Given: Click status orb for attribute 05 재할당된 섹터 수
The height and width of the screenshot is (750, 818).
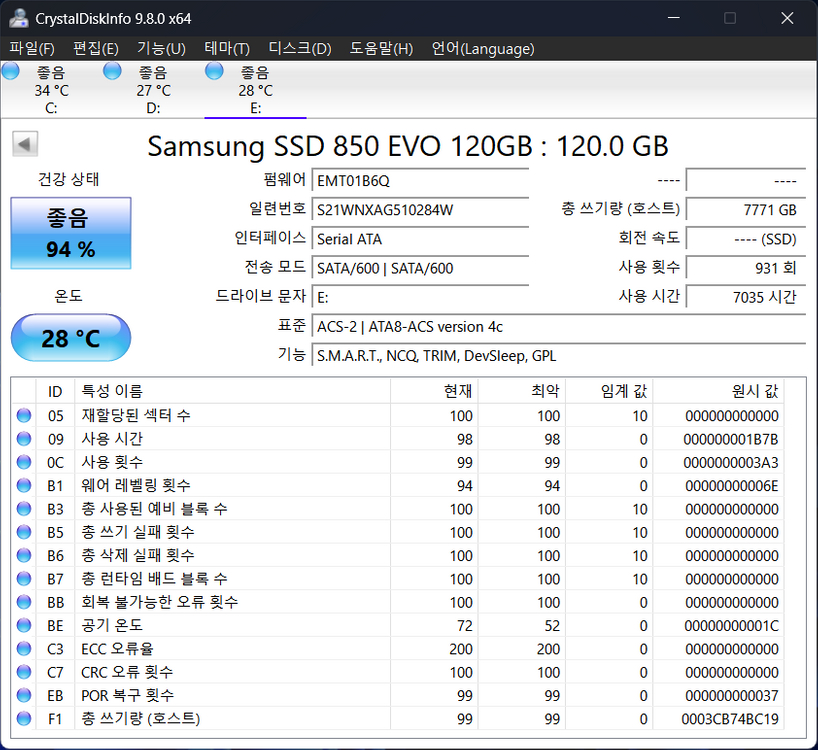Looking at the screenshot, I should [24, 416].
